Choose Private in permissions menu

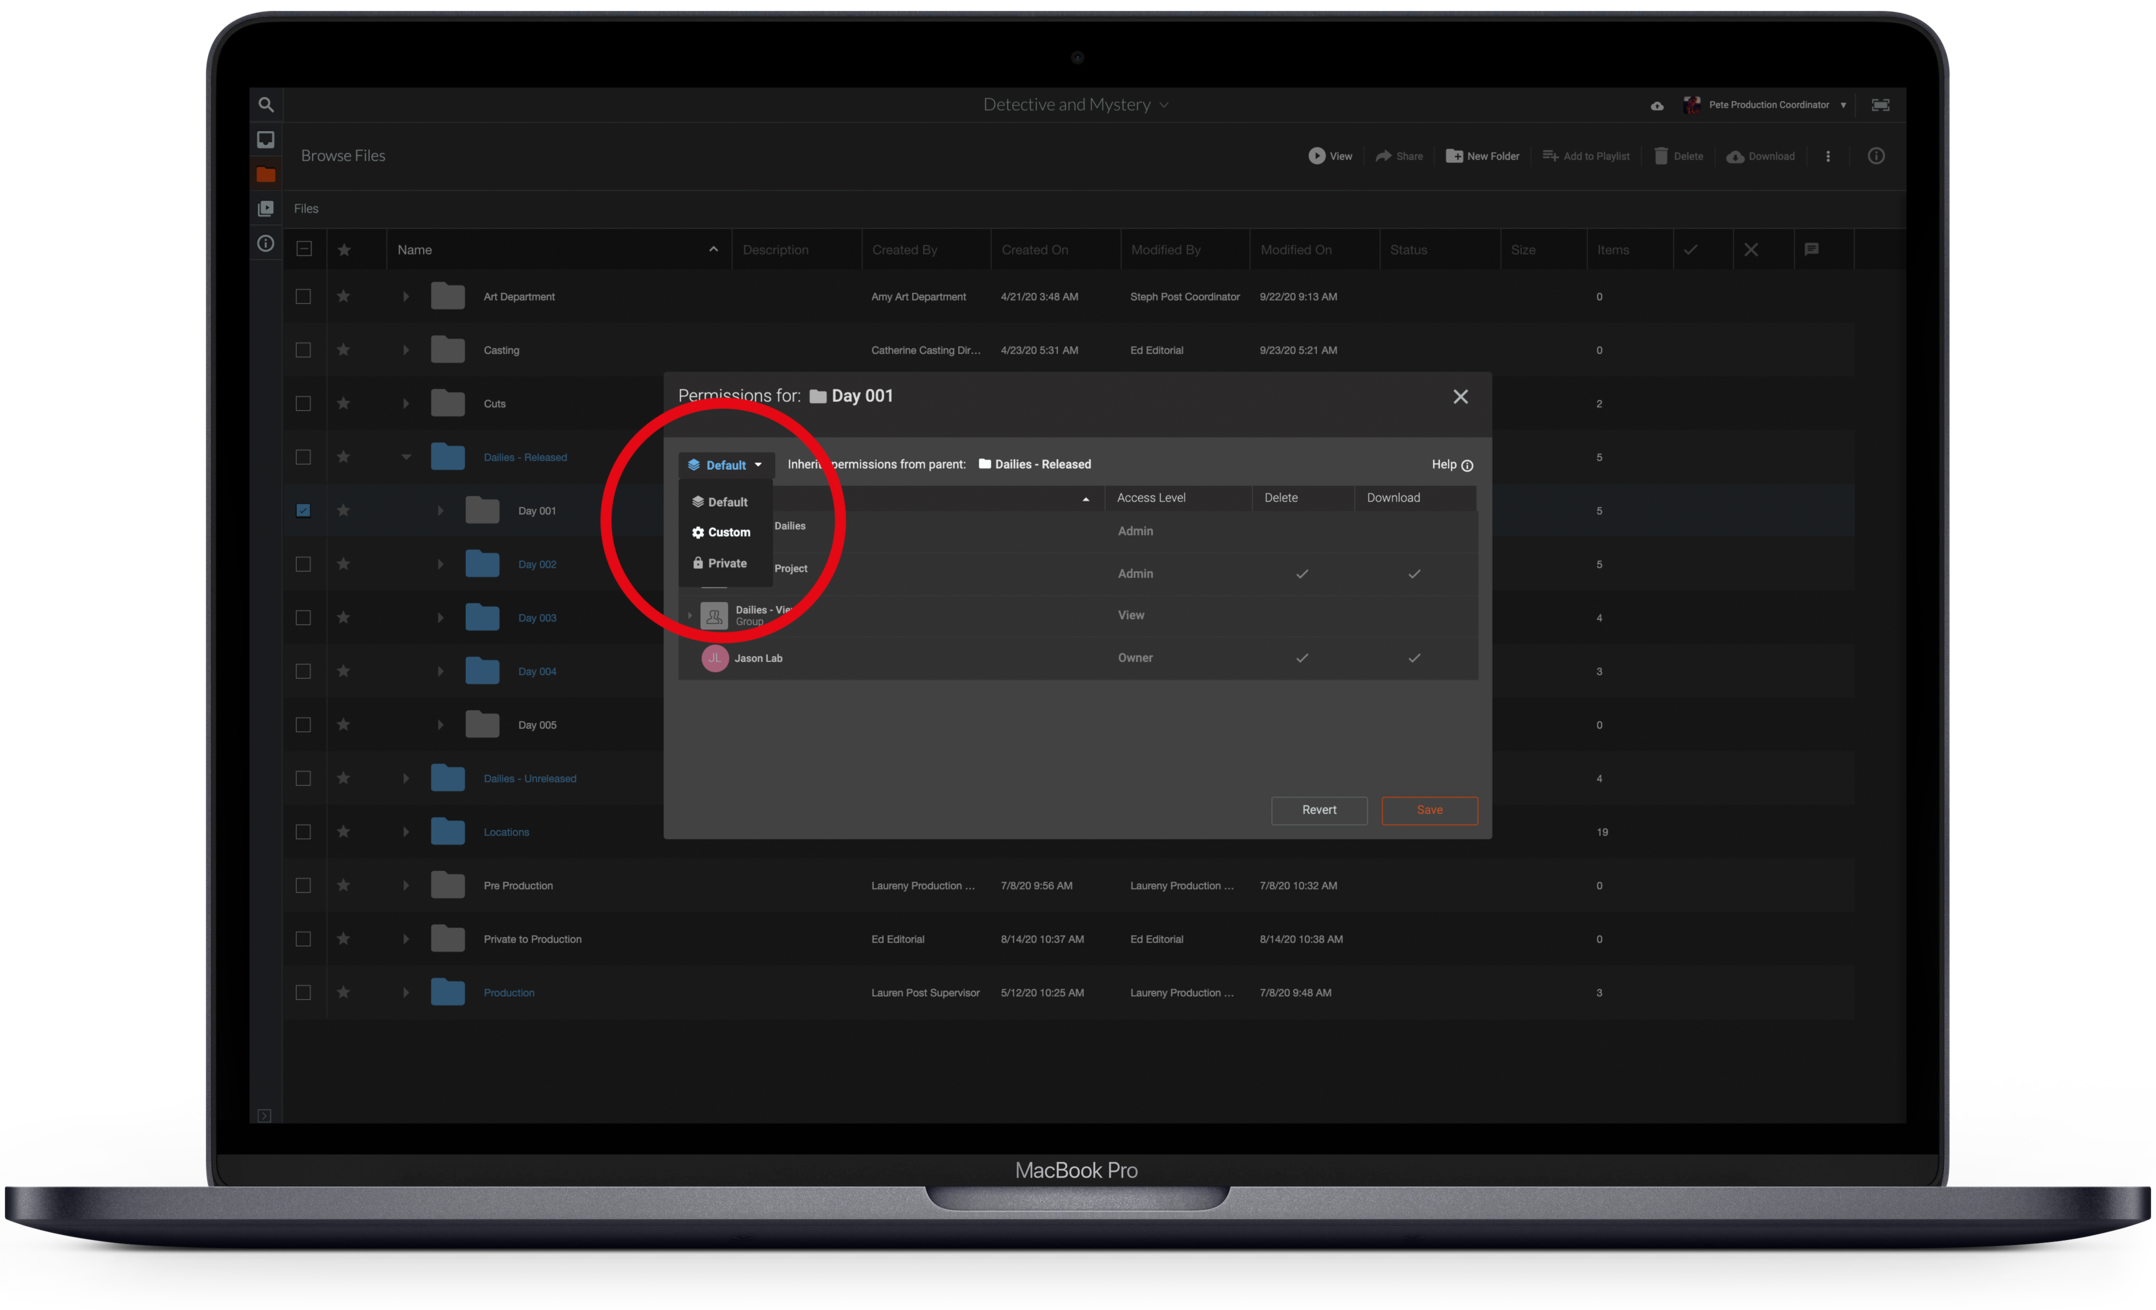(725, 563)
